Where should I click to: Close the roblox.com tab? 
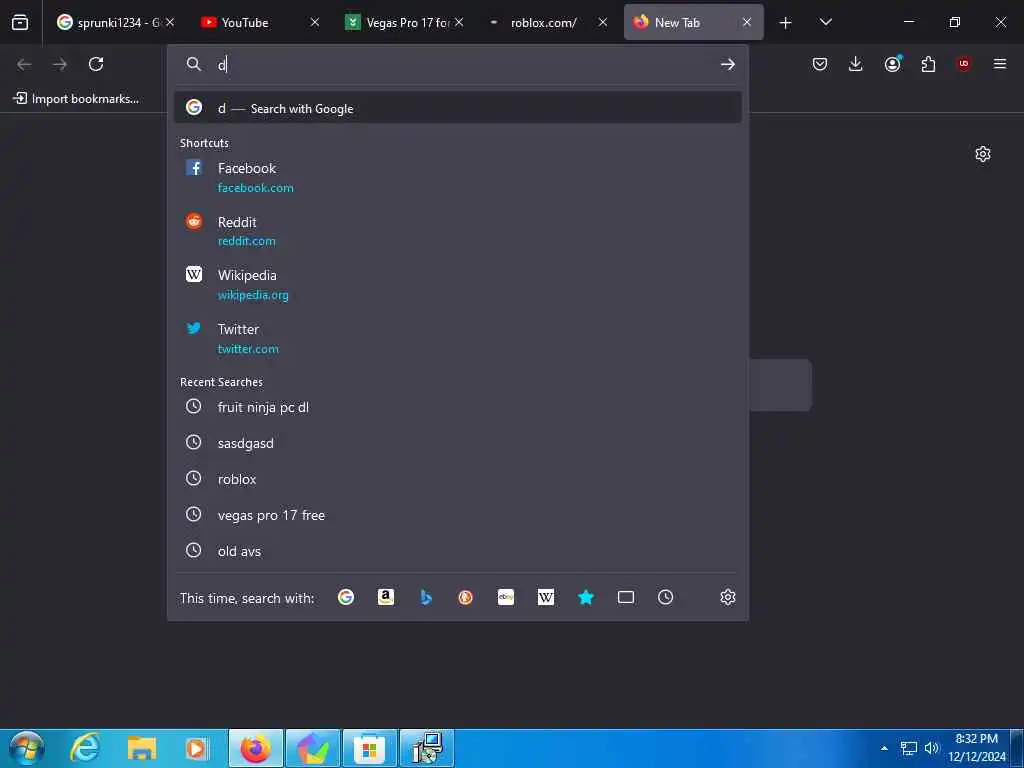click(x=603, y=22)
